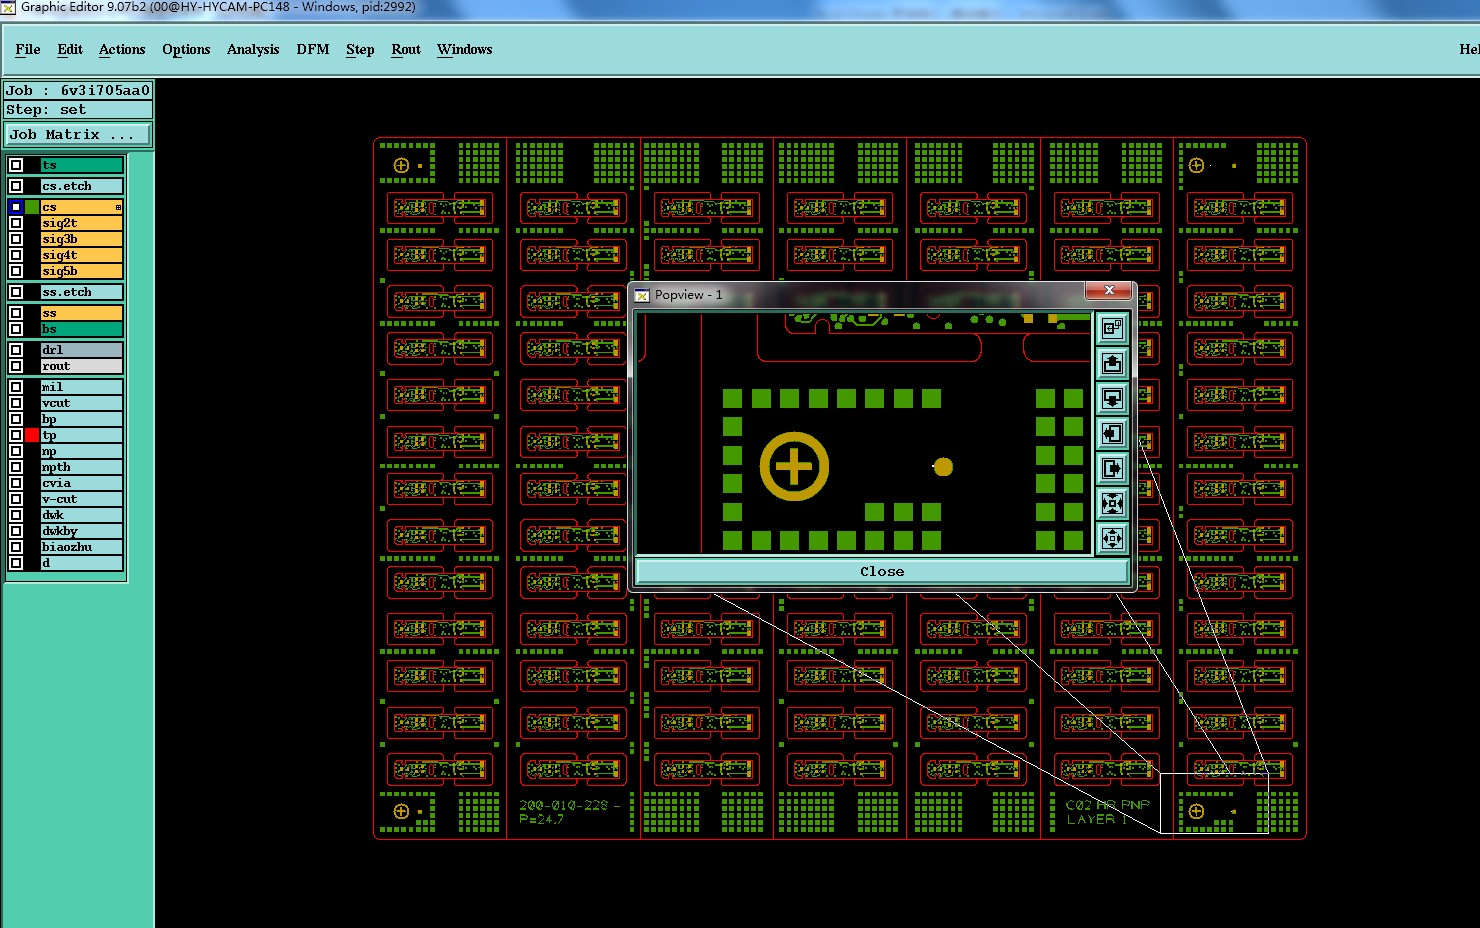Select the mil layer name
1480x928 pixels.
[x=82, y=387]
